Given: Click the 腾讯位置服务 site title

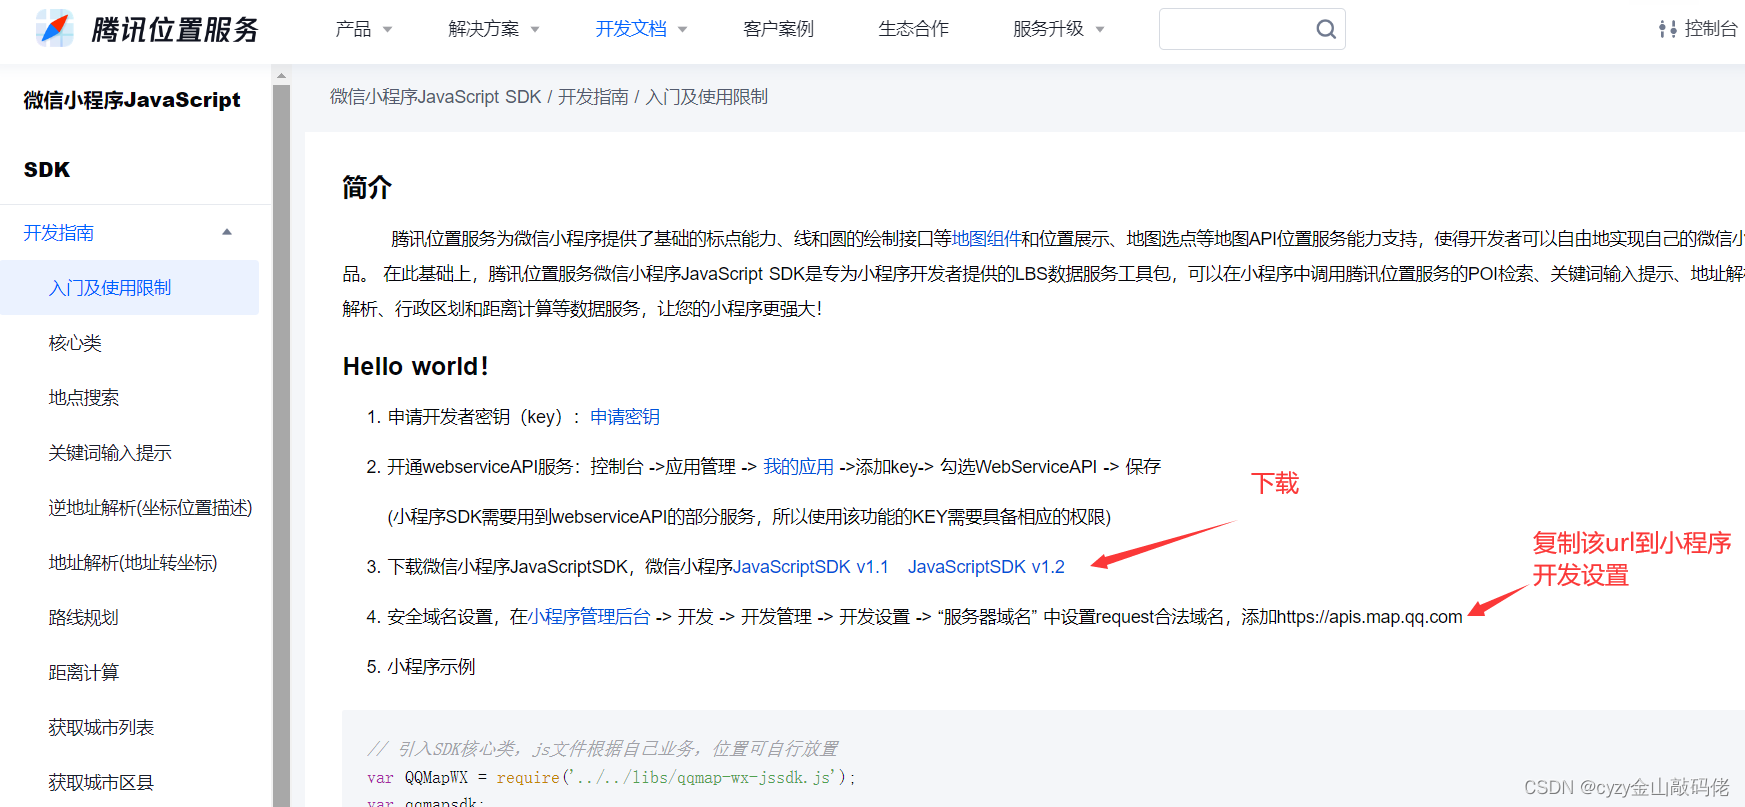Looking at the screenshot, I should tap(175, 30).
